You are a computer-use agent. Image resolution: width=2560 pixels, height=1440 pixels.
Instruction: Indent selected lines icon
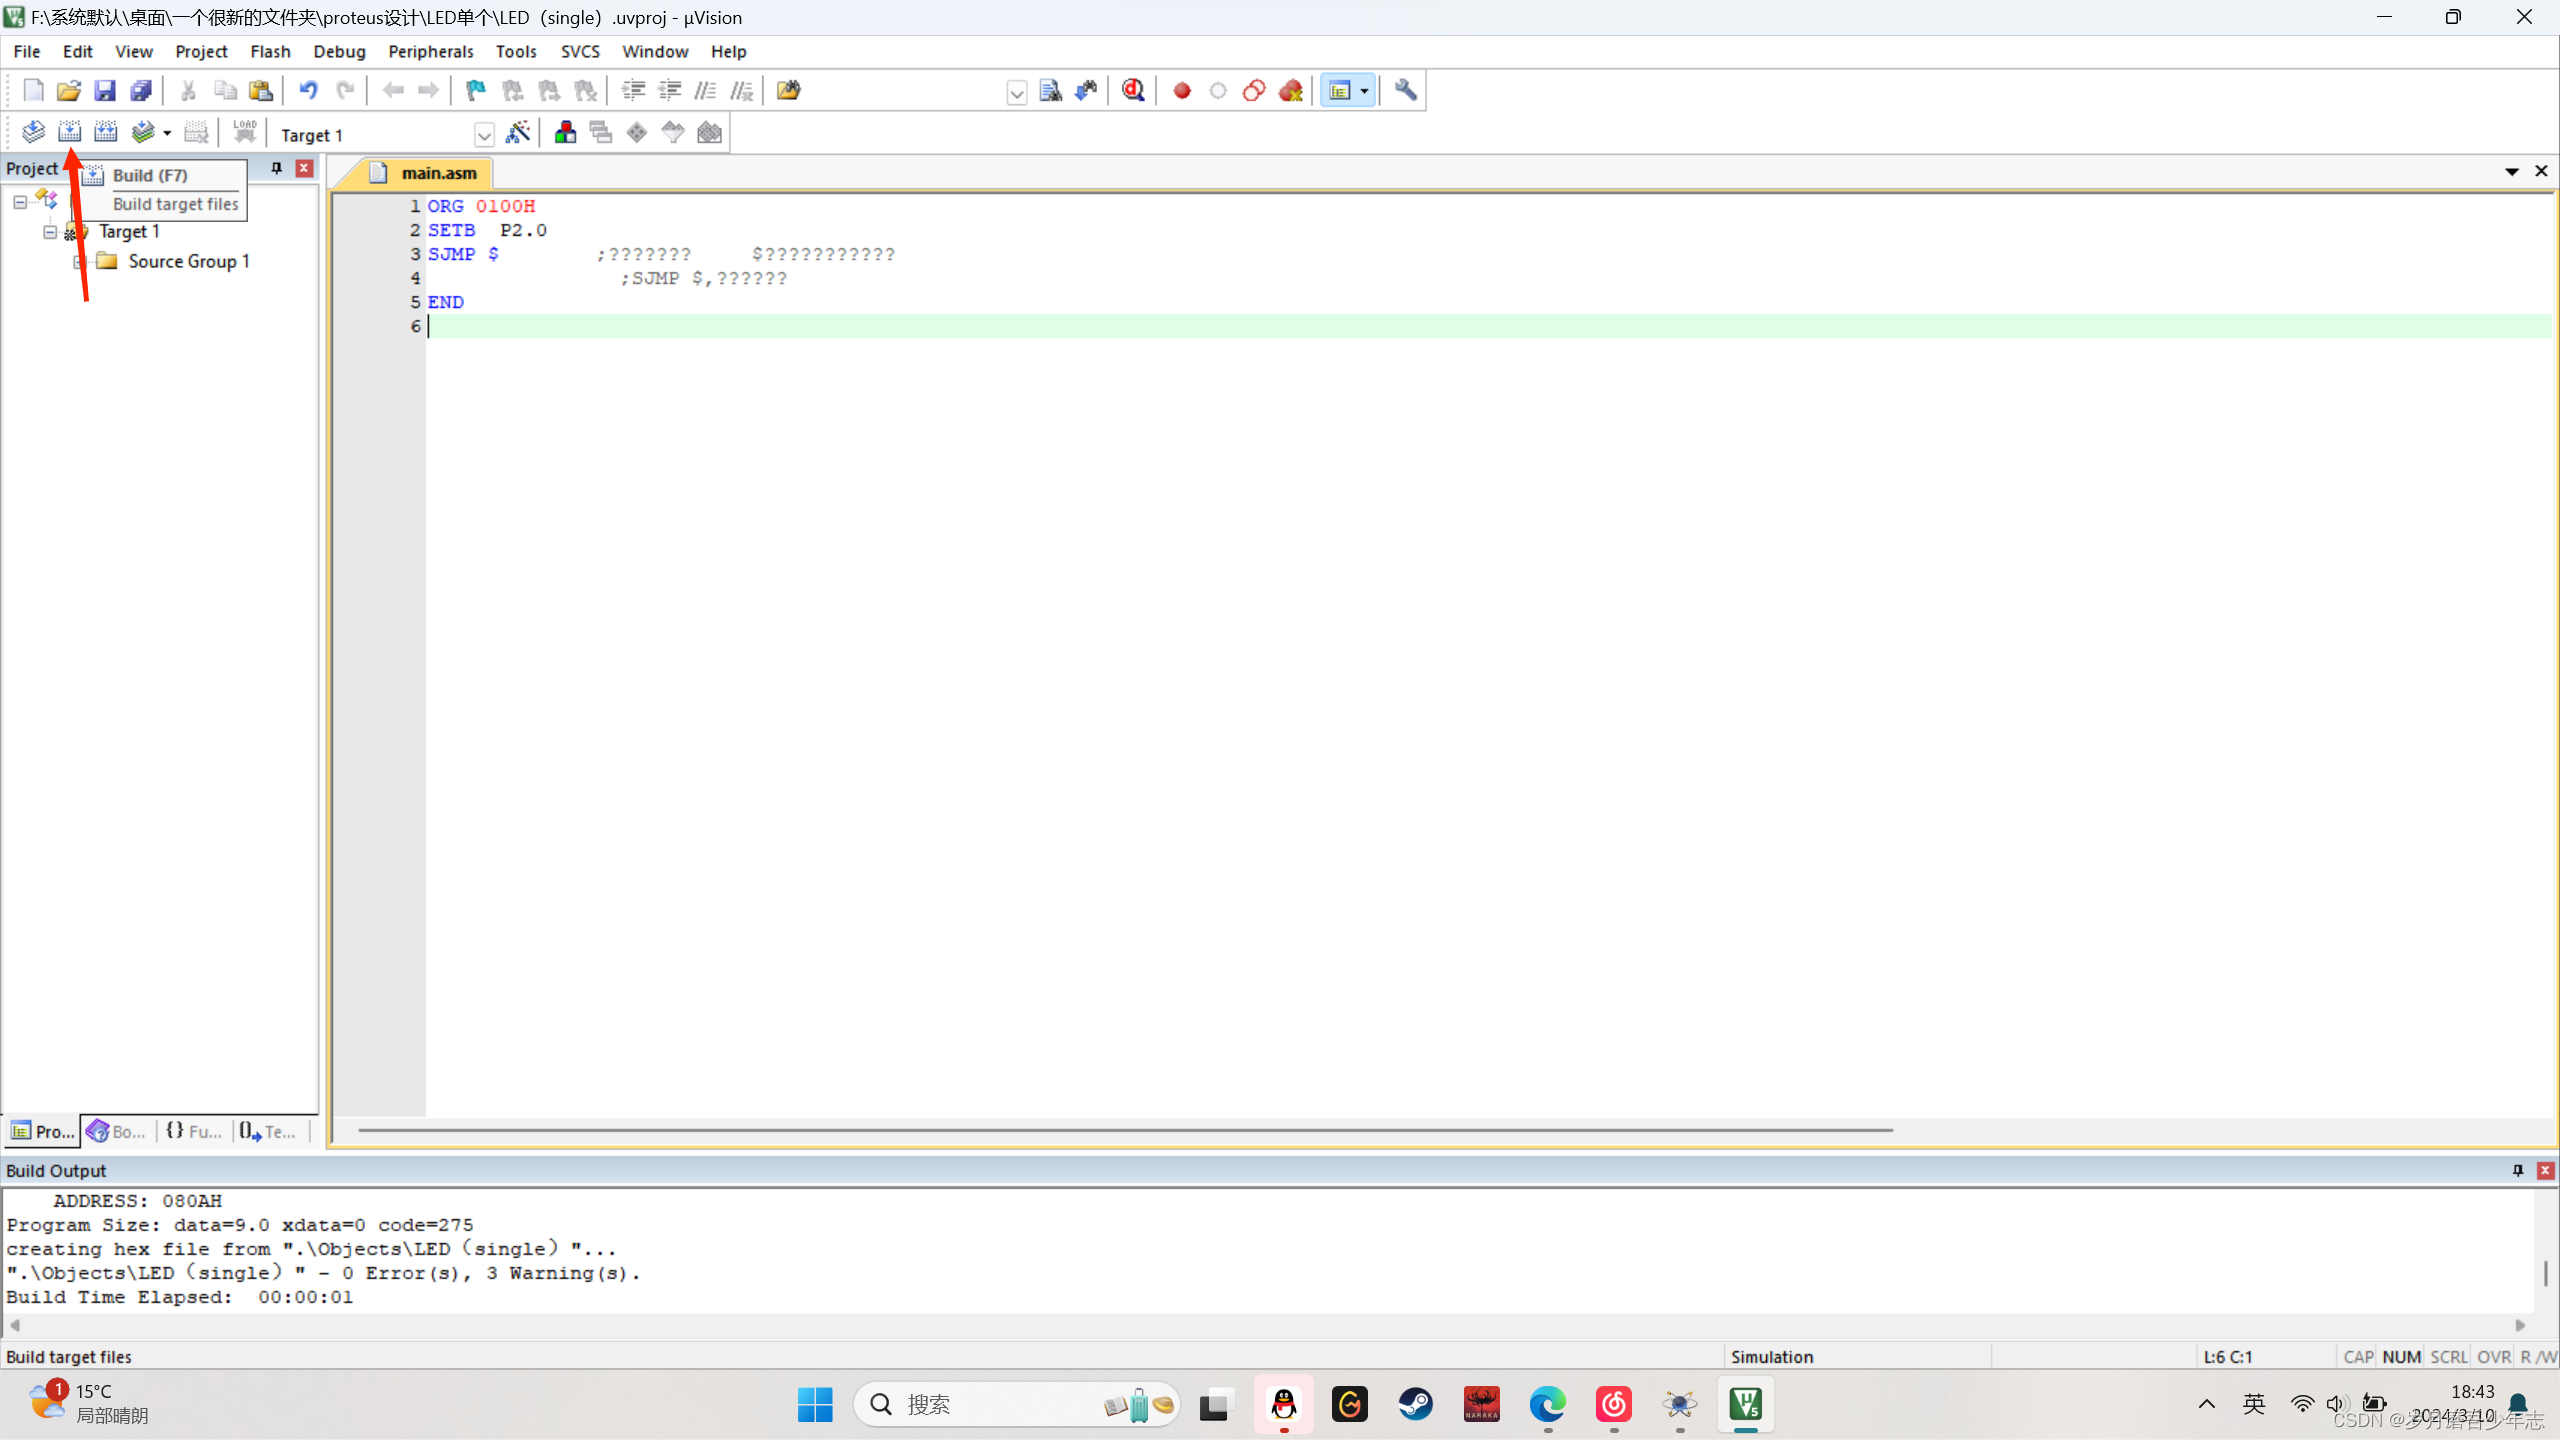click(633, 91)
